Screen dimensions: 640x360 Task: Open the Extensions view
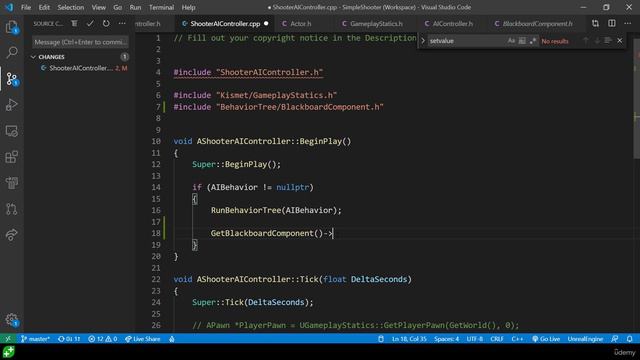pos(11,157)
